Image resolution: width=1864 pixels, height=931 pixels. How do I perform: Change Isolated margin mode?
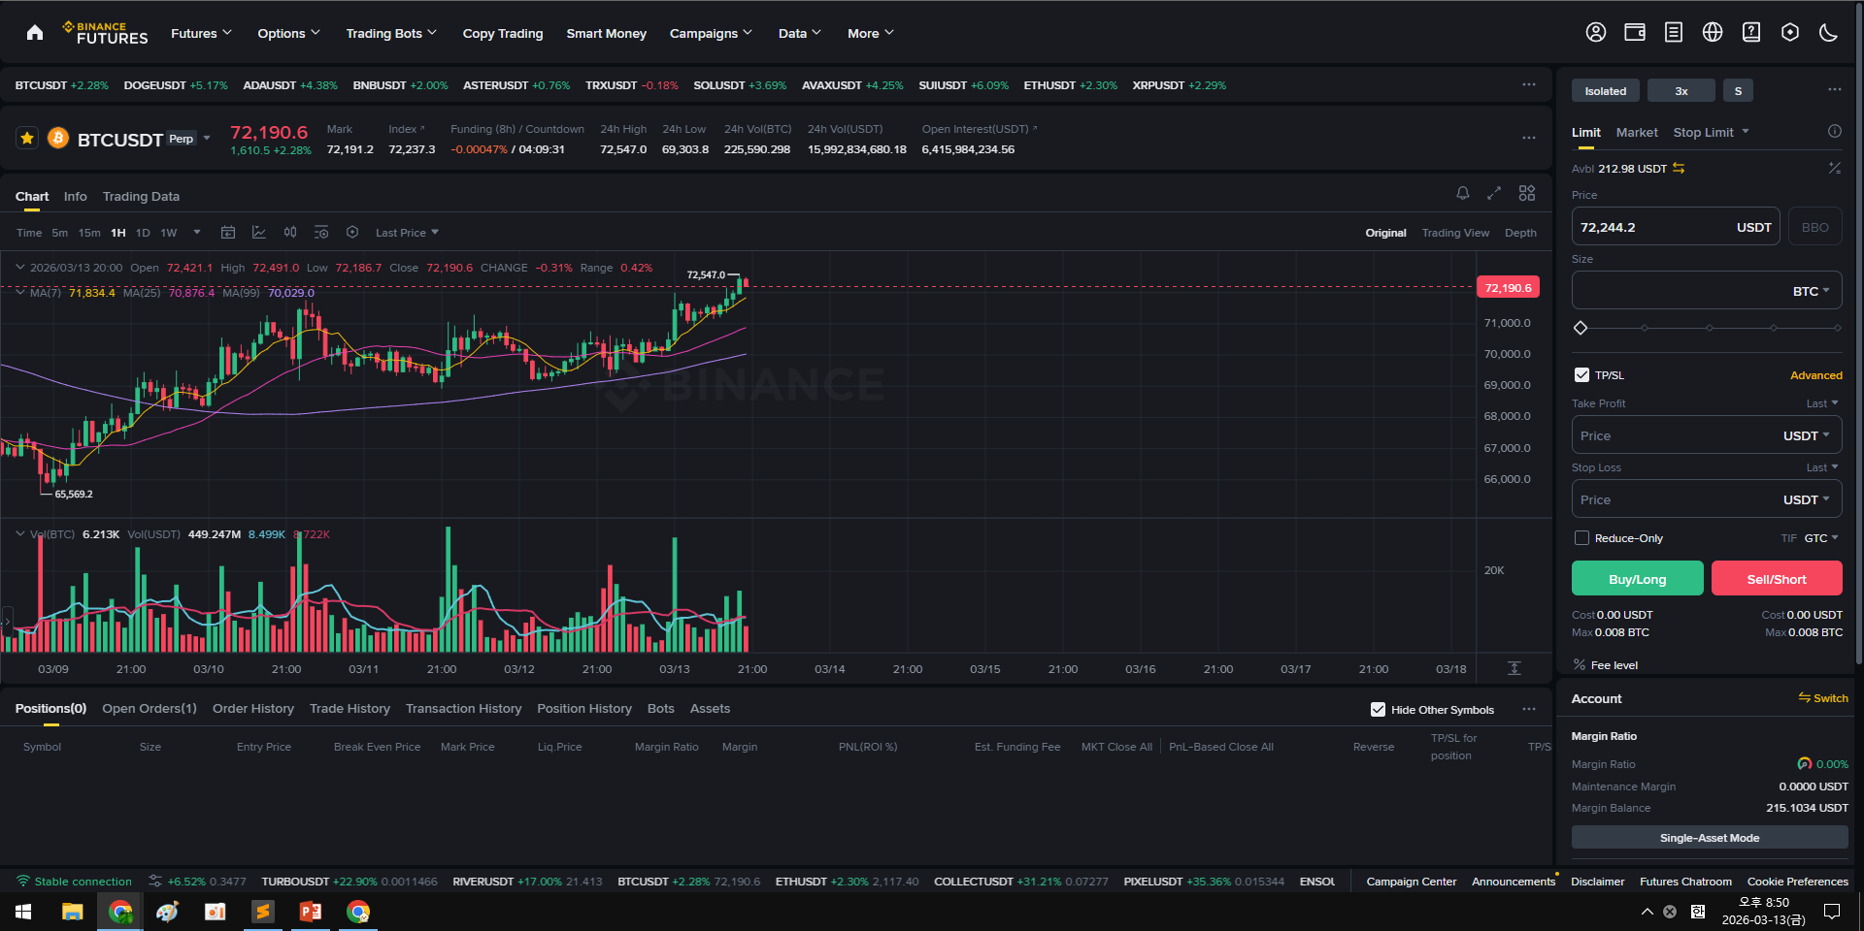coord(1605,91)
